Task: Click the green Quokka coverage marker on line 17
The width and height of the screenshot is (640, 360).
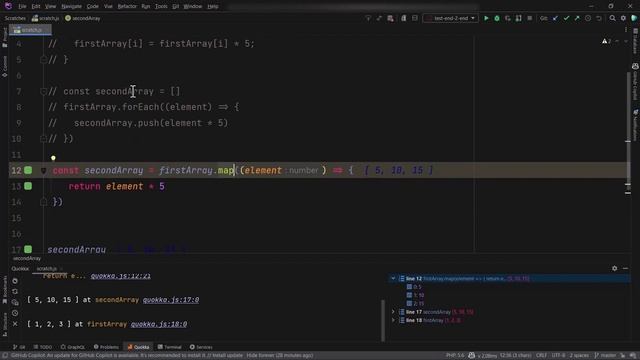Action: tap(28, 249)
